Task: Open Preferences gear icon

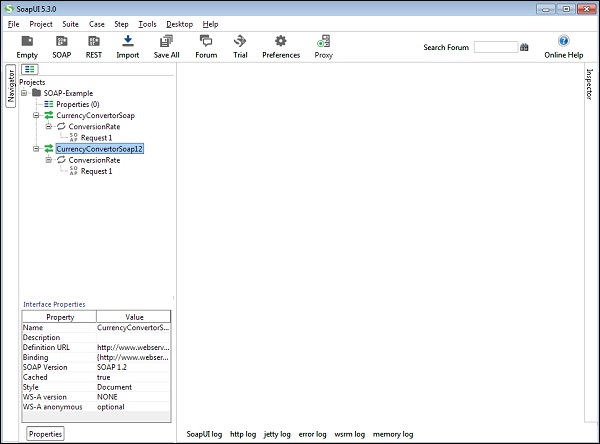Action: pyautogui.click(x=281, y=42)
